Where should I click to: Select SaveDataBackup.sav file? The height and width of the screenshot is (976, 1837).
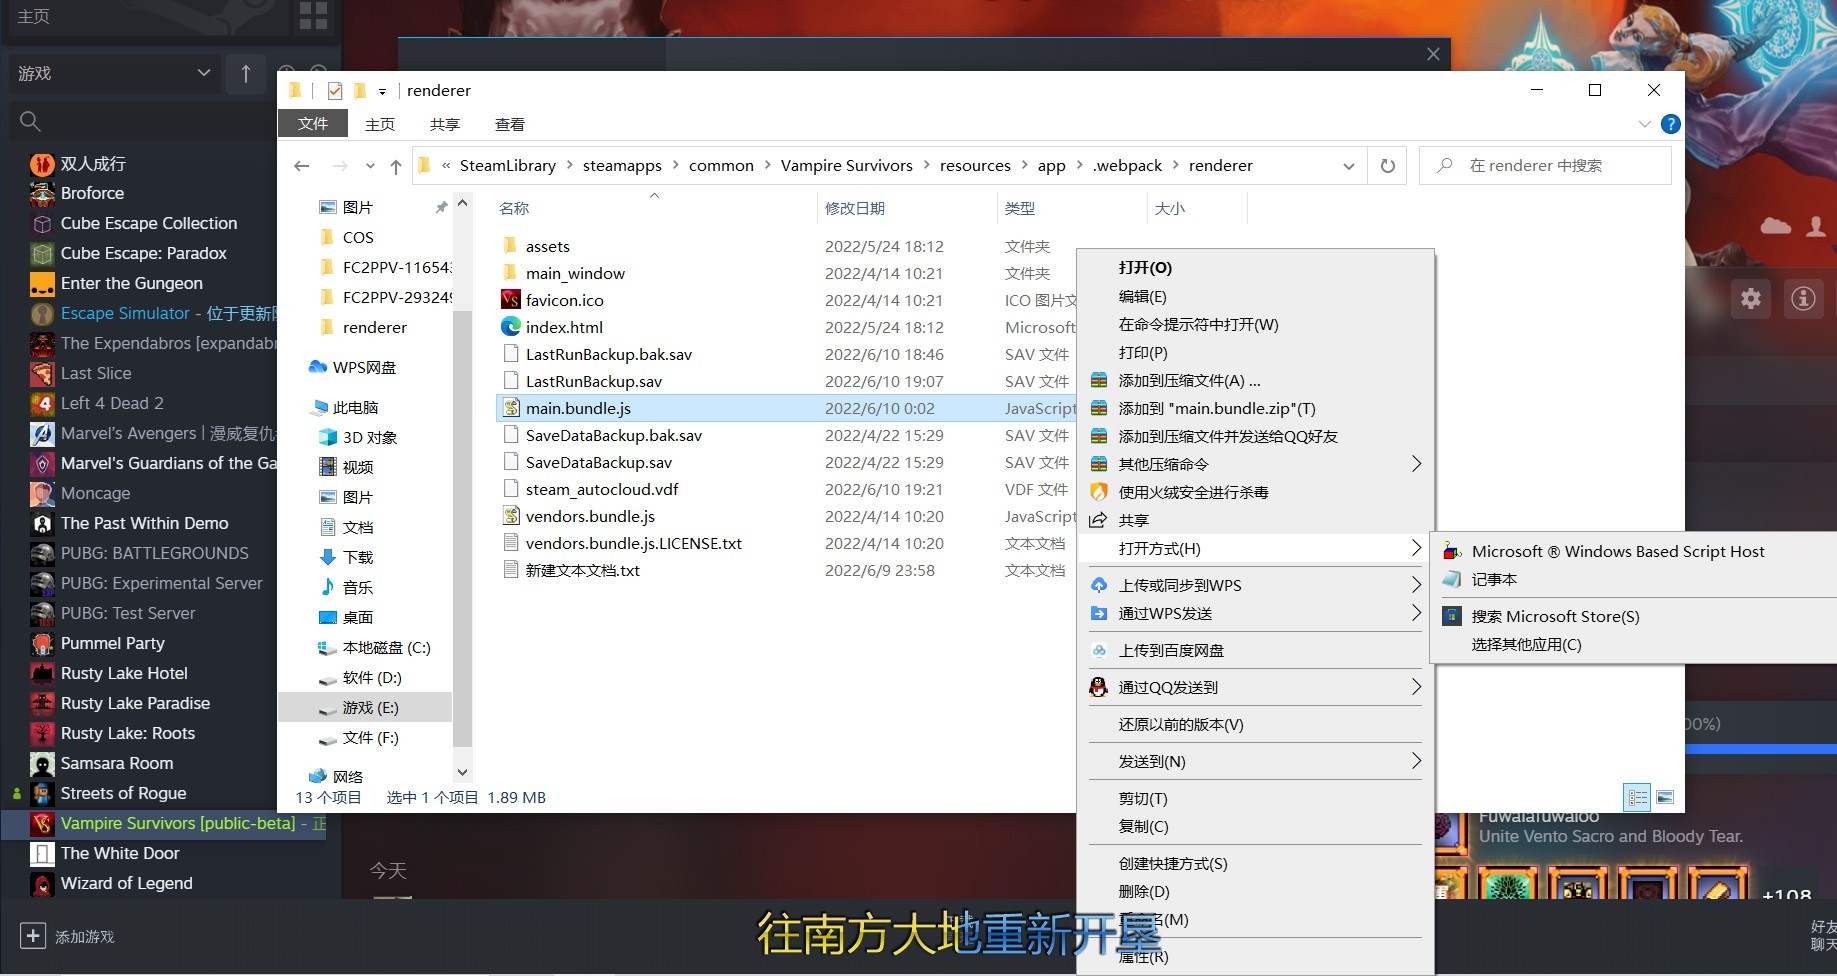tap(598, 462)
